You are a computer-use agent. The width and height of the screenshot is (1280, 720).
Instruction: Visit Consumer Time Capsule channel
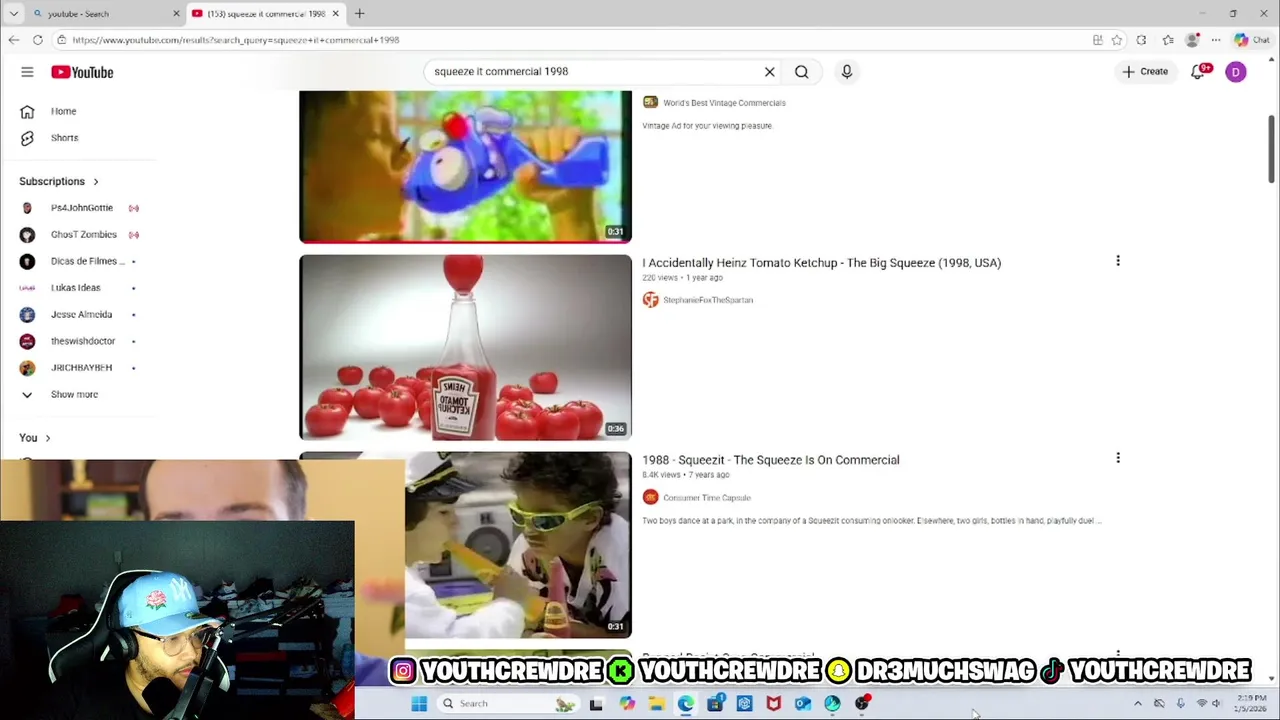(x=706, y=497)
